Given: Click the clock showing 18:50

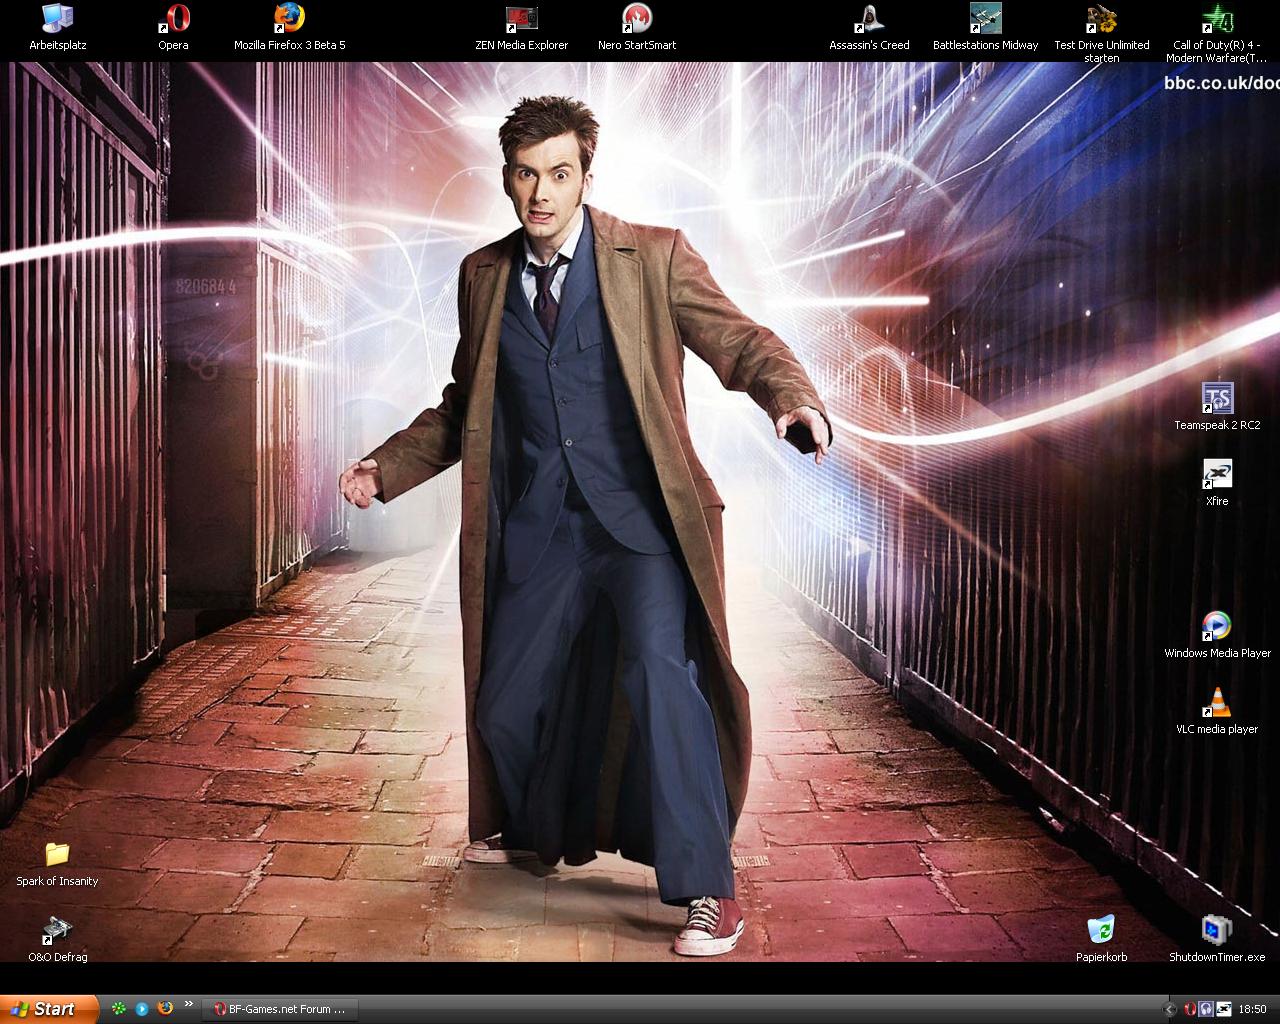Looking at the screenshot, I should pyautogui.click(x=1252, y=1009).
